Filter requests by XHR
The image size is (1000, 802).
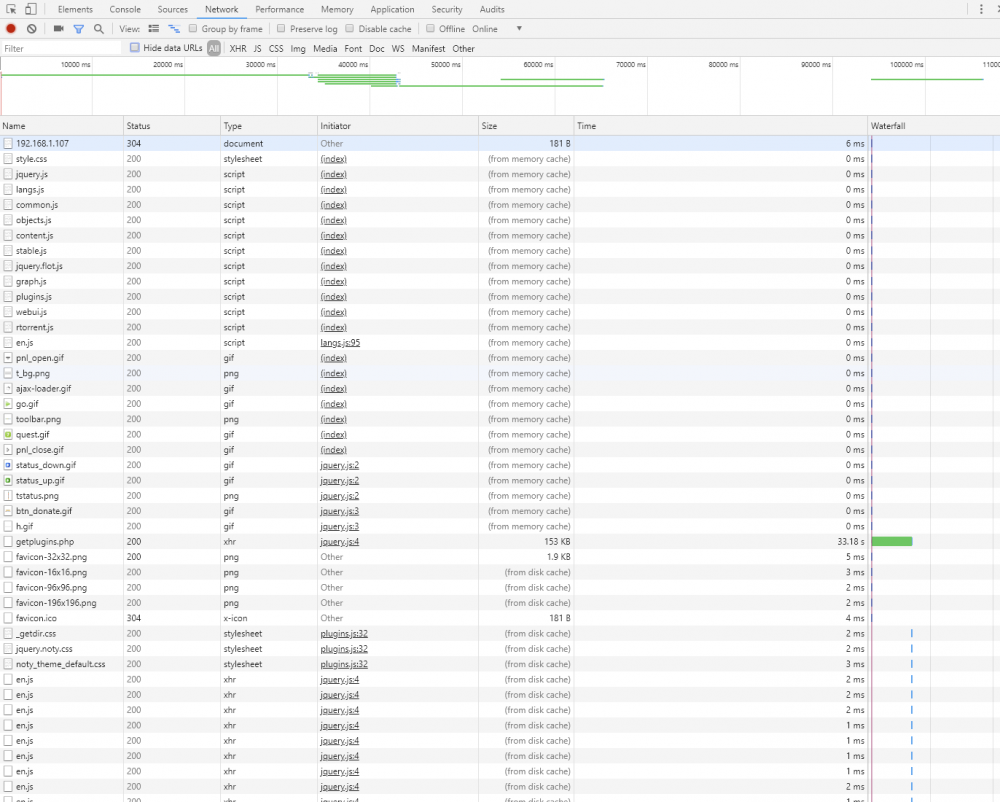click(238, 48)
